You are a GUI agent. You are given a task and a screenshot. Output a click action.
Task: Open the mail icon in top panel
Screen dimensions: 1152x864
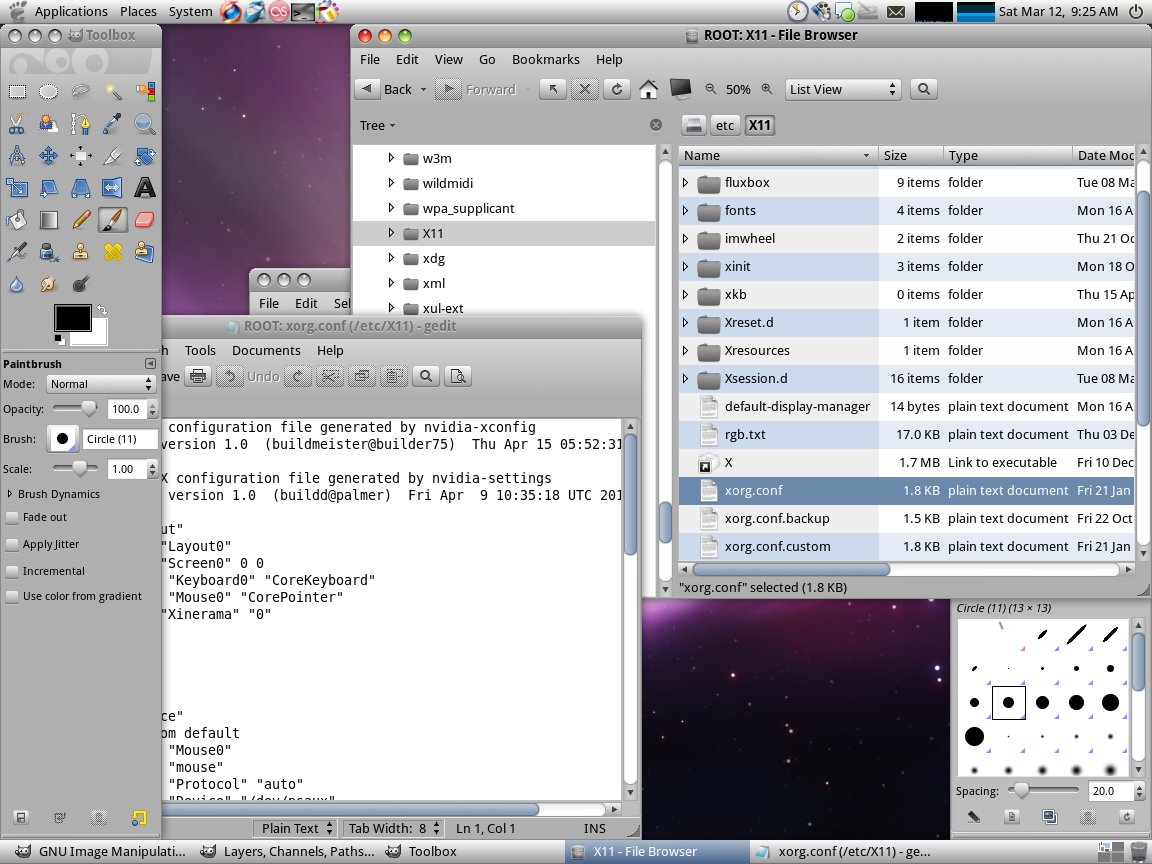[895, 12]
